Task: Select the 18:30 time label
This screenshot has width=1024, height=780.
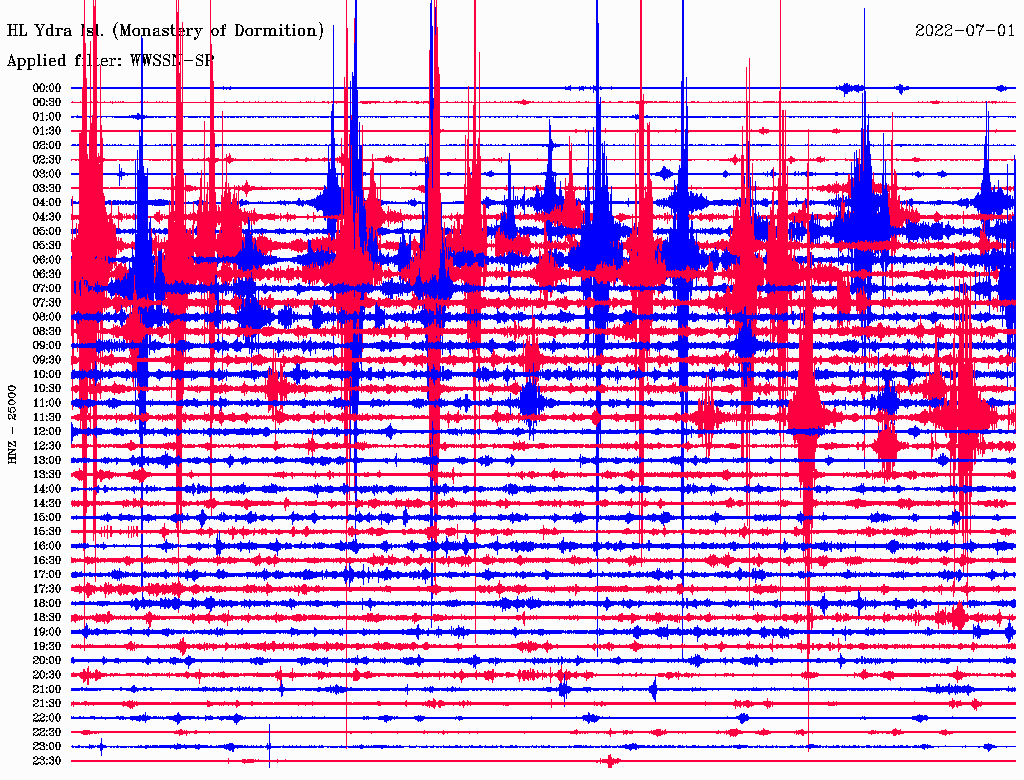Action: coord(47,618)
